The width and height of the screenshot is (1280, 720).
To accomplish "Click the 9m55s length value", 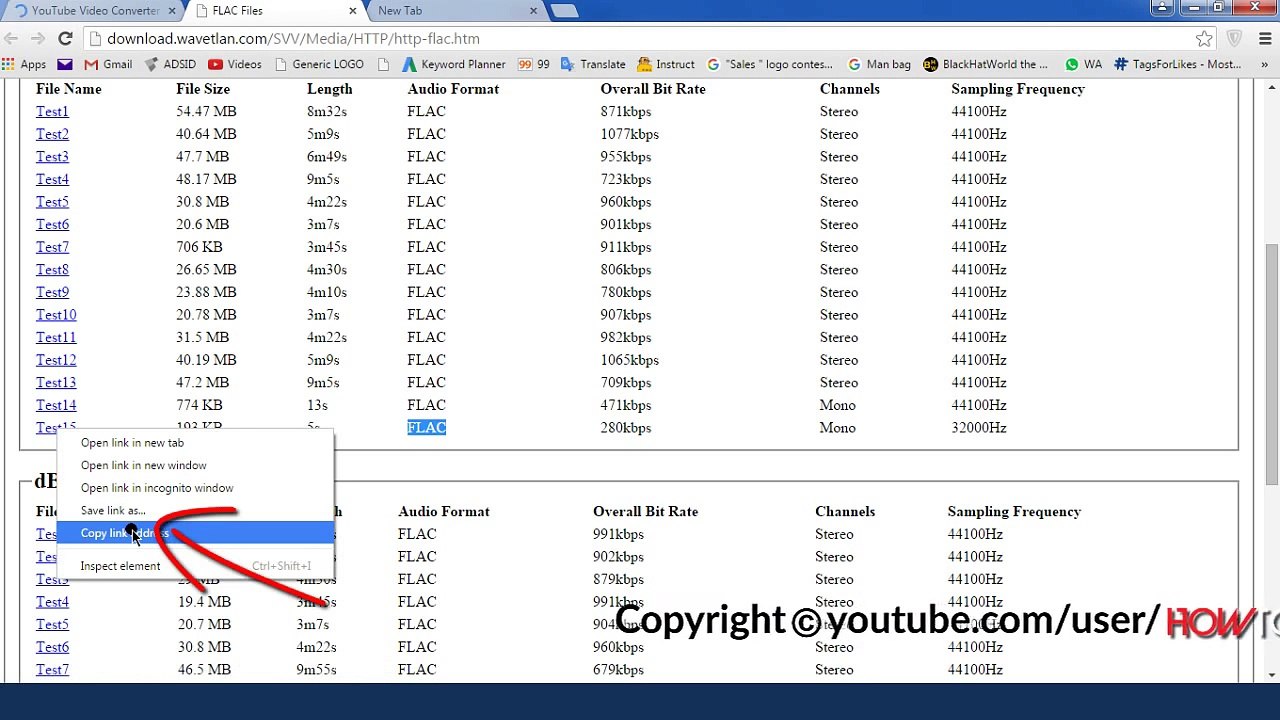I will [x=316, y=670].
